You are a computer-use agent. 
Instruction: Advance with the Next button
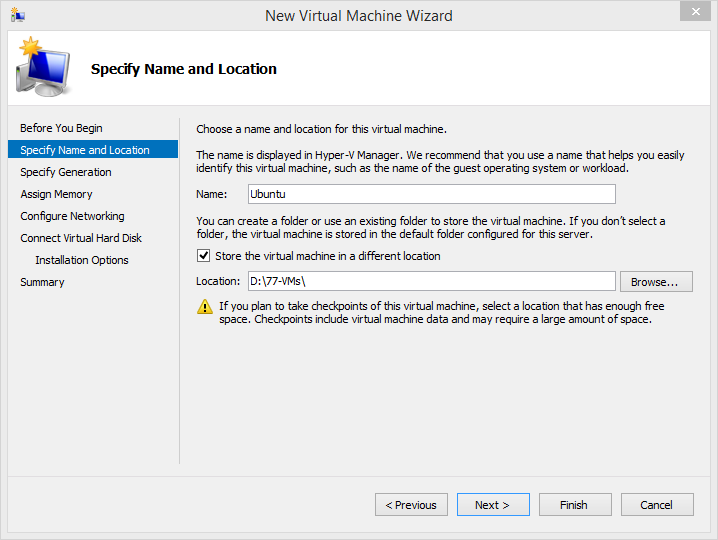(x=493, y=505)
